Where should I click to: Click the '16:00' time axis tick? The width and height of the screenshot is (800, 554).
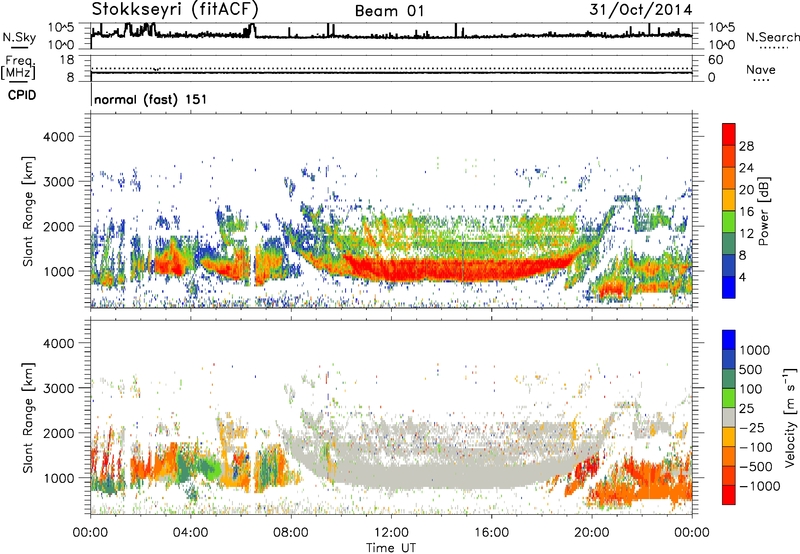click(x=491, y=533)
